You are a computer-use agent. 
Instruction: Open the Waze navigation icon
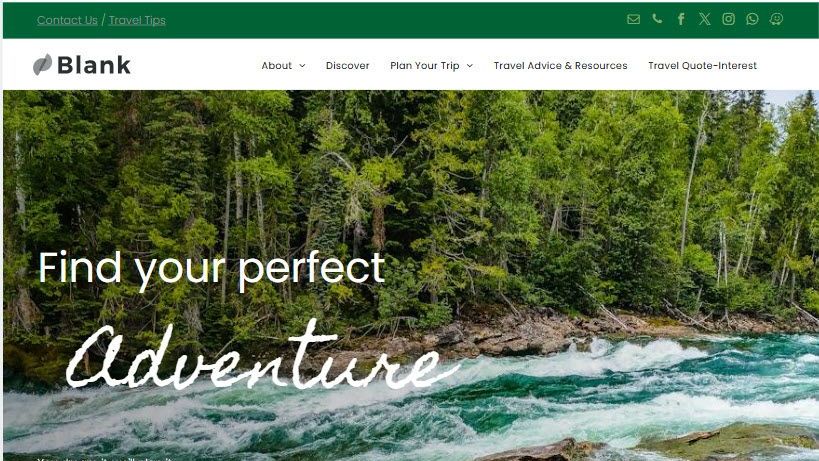(776, 19)
